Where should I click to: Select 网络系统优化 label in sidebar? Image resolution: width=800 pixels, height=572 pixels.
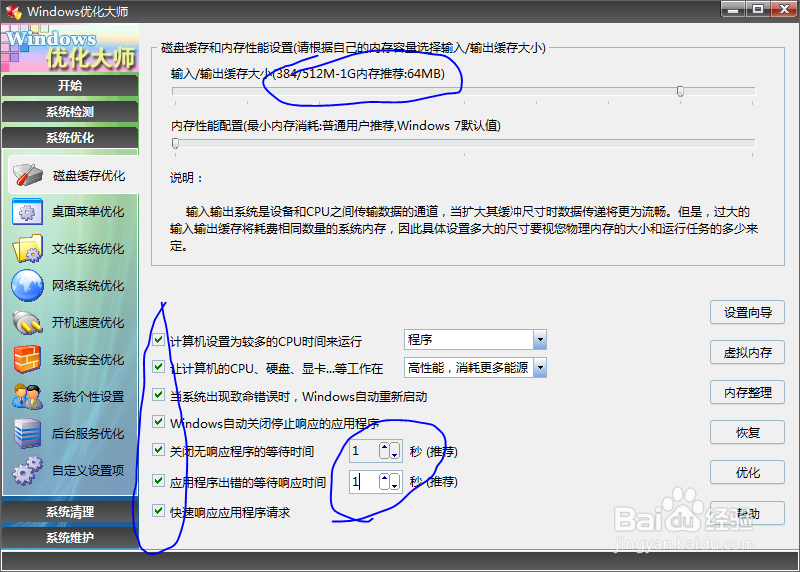click(88, 285)
